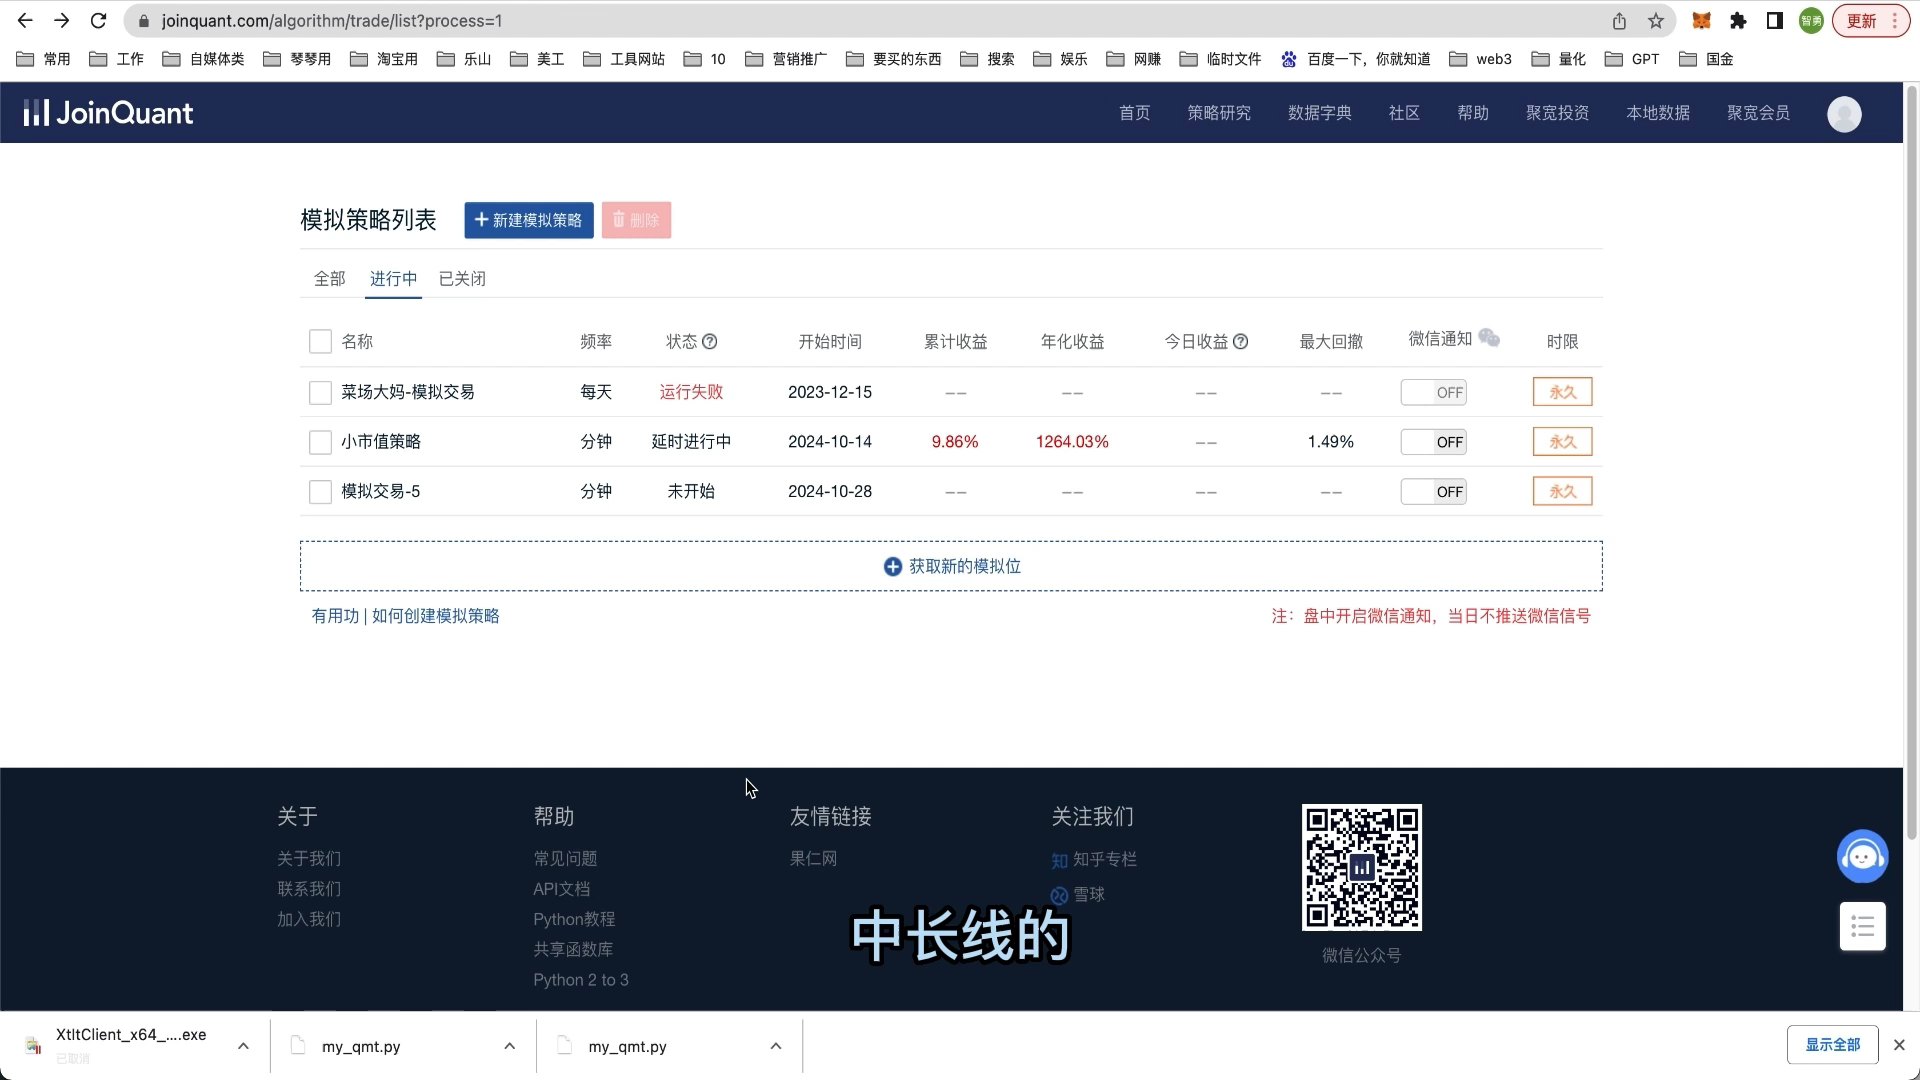Open the floating list menu icon
The image size is (1920, 1080).
point(1863,927)
